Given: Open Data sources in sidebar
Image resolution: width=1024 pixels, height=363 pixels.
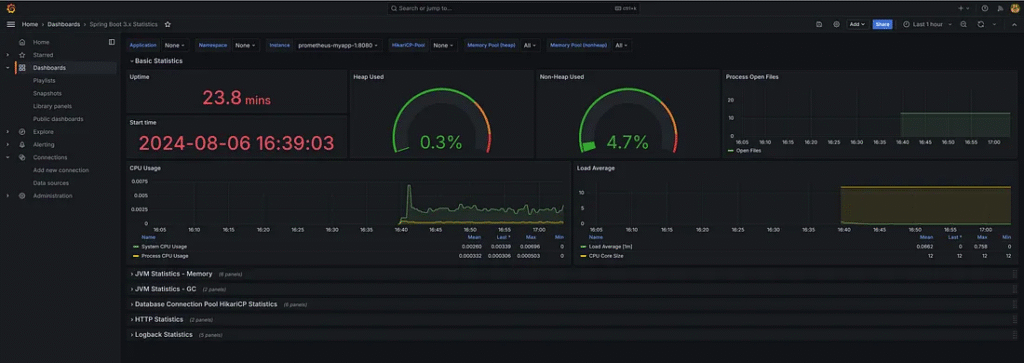Looking at the screenshot, I should tap(51, 183).
